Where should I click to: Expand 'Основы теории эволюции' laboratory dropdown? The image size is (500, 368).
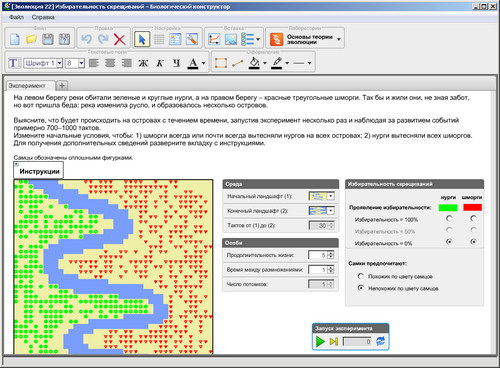click(x=339, y=39)
